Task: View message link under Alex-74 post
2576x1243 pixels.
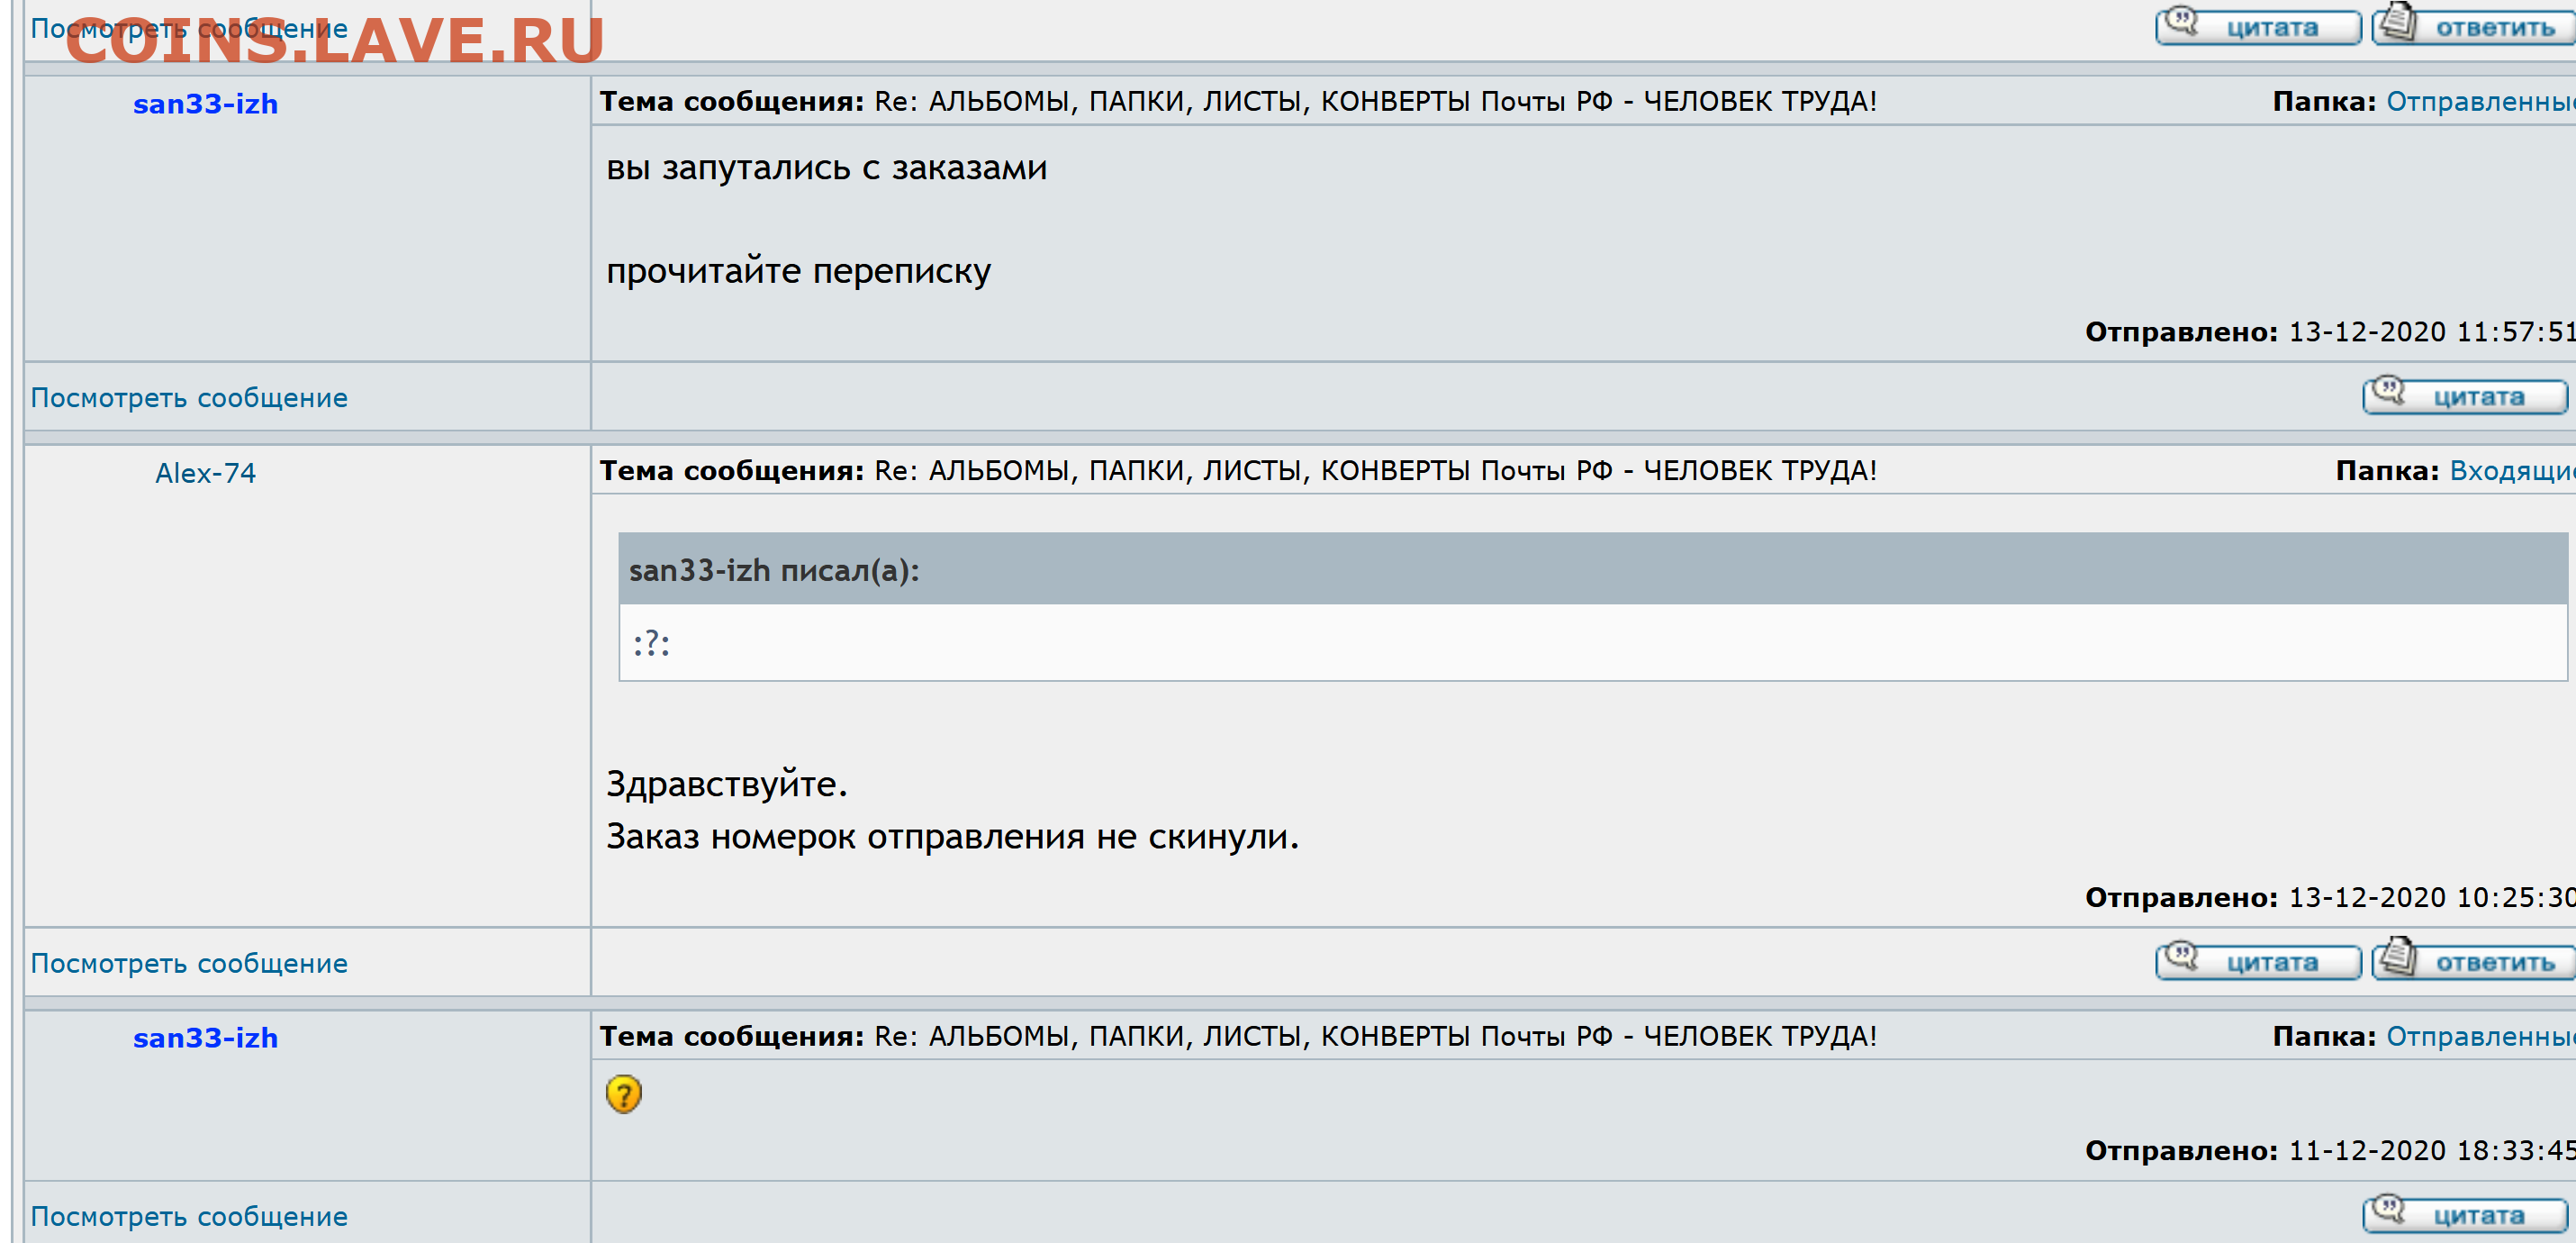Action: [189, 963]
